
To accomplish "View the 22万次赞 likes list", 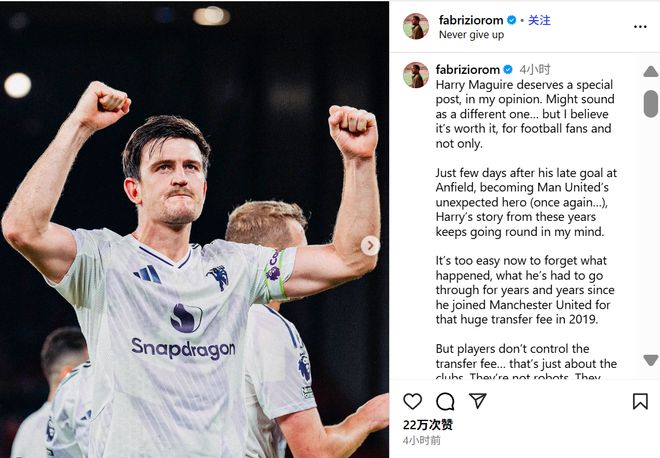I will [428, 425].
